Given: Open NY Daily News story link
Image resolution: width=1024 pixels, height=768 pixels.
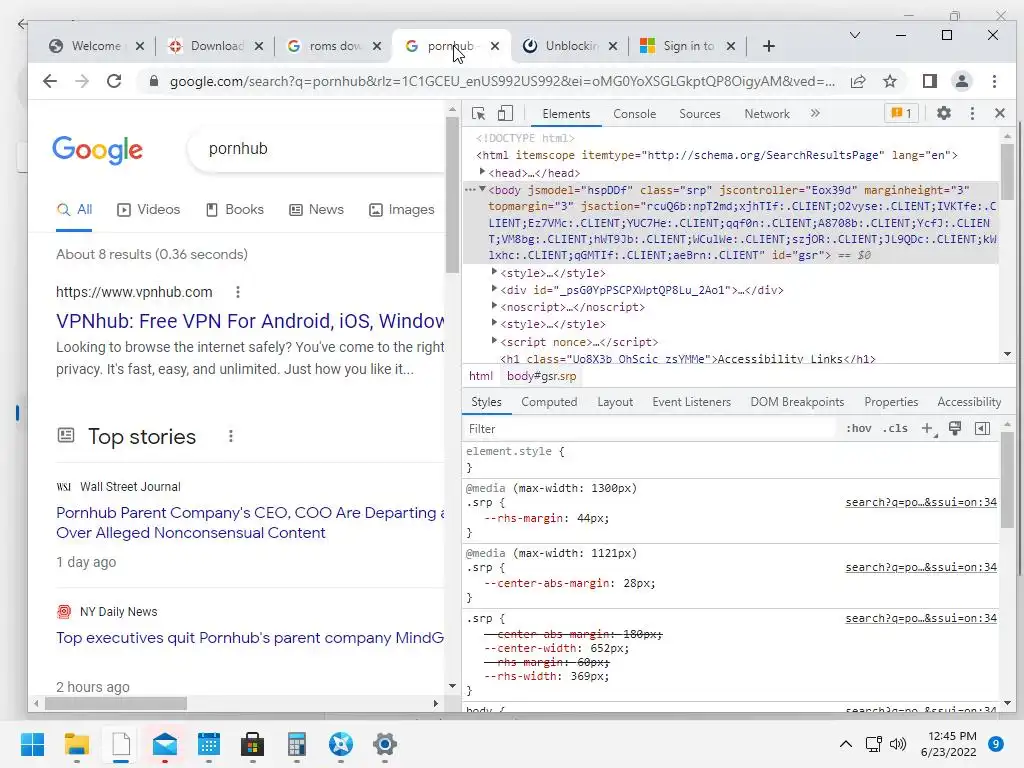Looking at the screenshot, I should (250, 638).
